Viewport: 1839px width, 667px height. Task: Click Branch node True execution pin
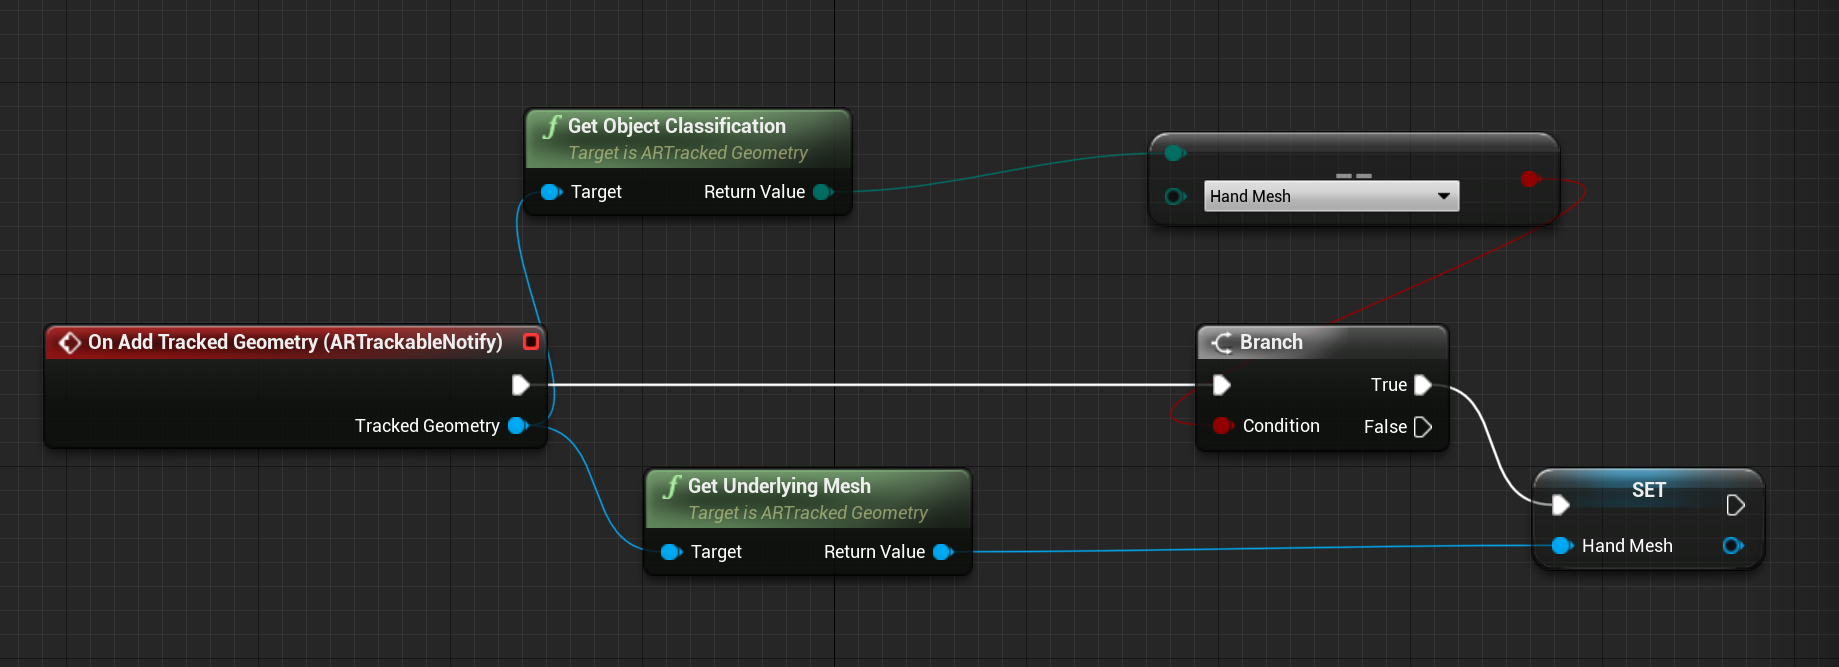click(x=1423, y=385)
